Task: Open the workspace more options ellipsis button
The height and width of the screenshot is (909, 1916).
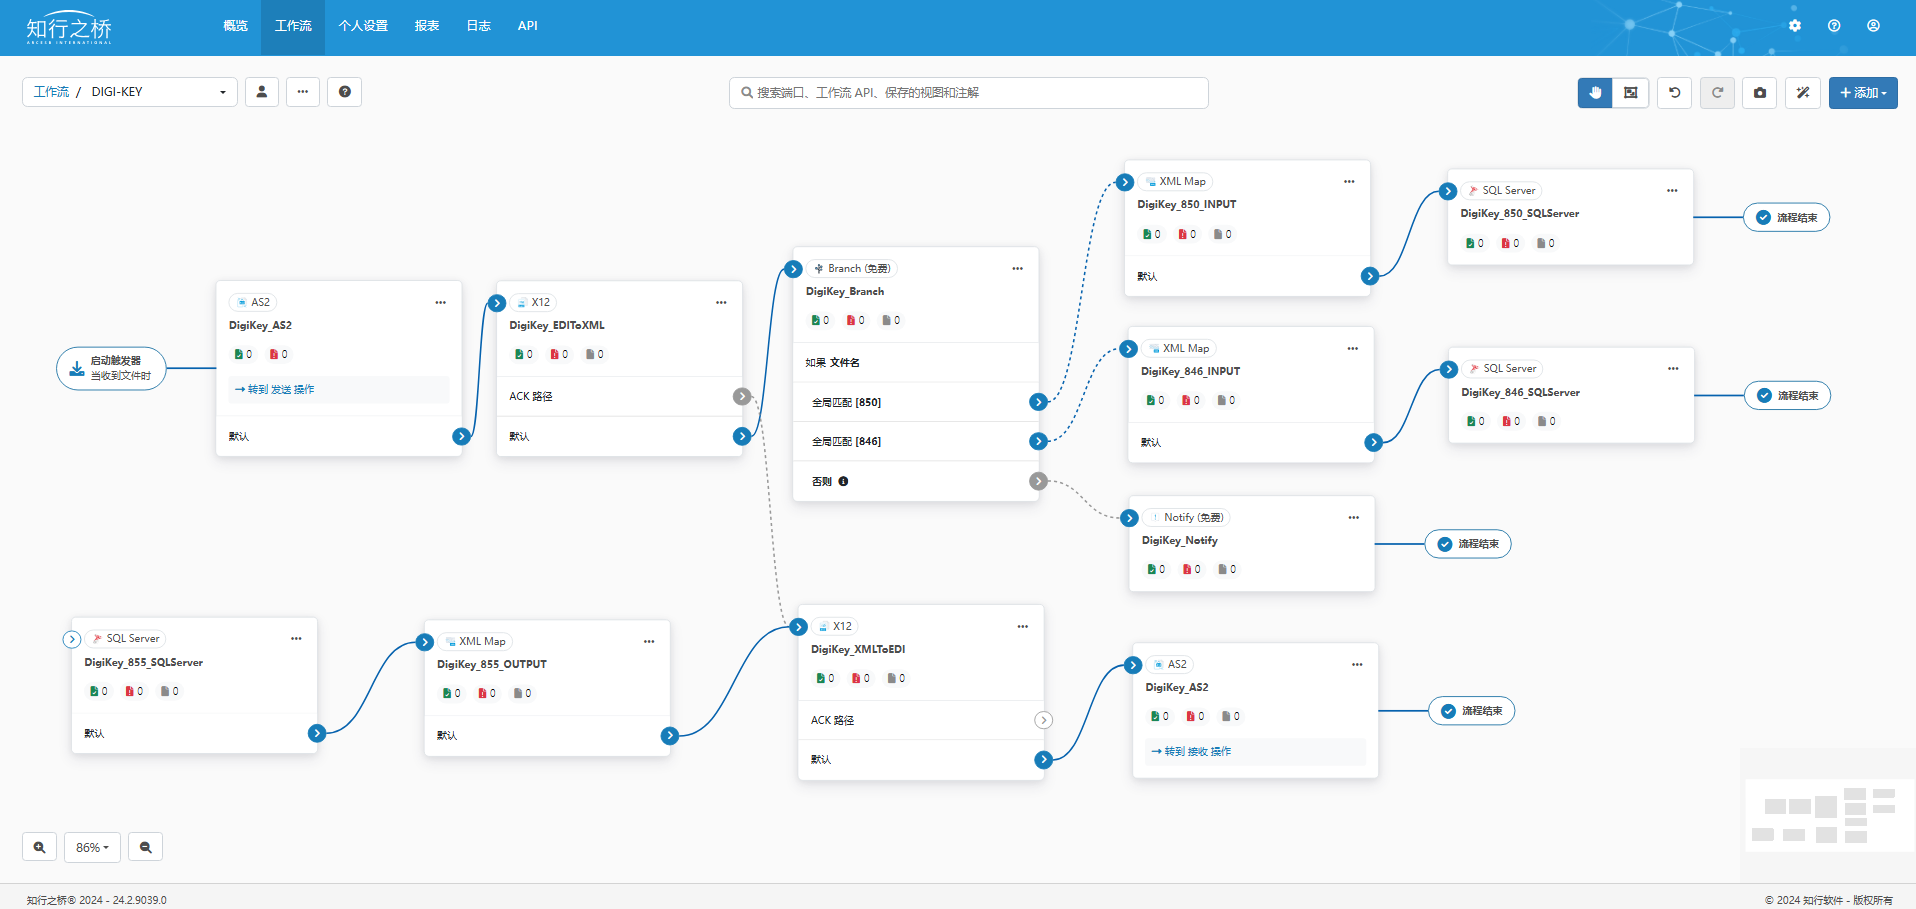Action: [303, 92]
